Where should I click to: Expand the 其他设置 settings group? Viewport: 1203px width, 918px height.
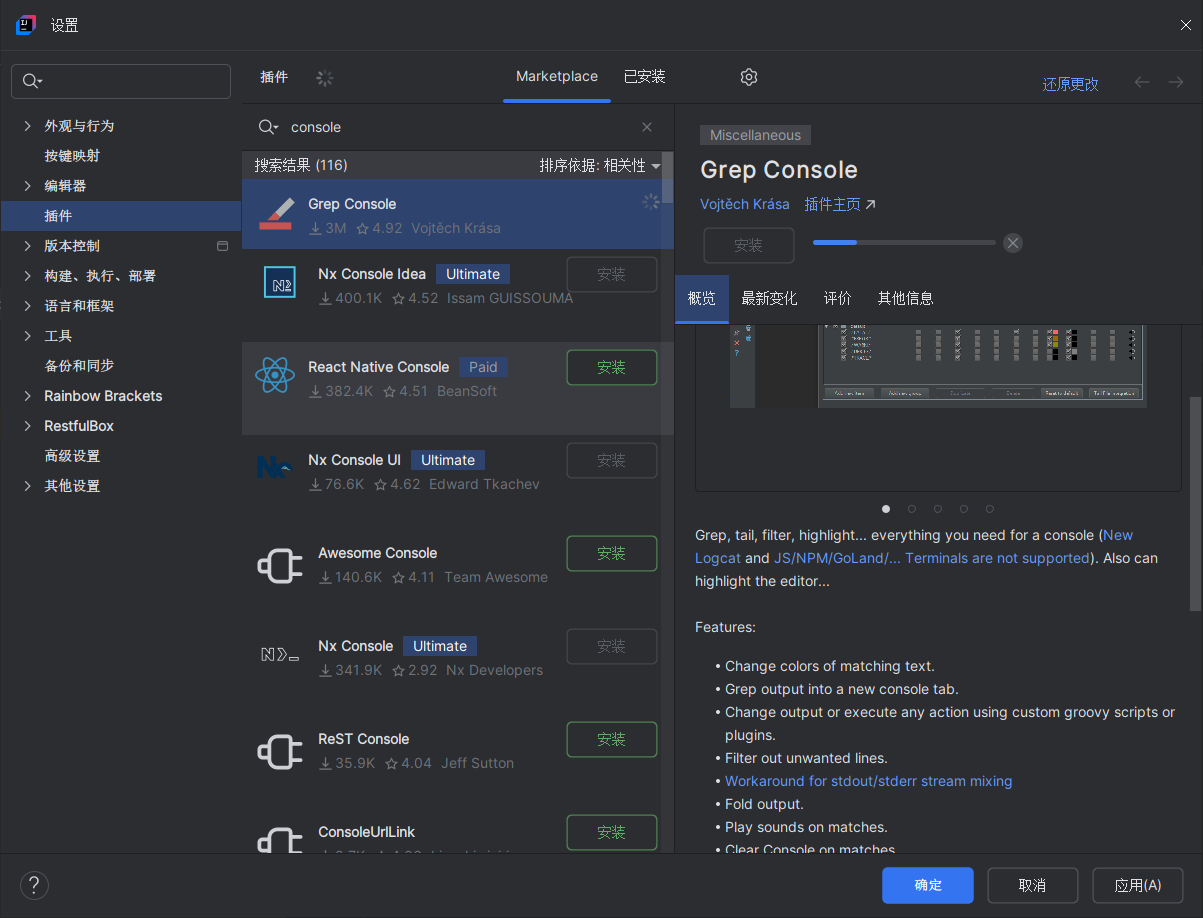click(27, 486)
